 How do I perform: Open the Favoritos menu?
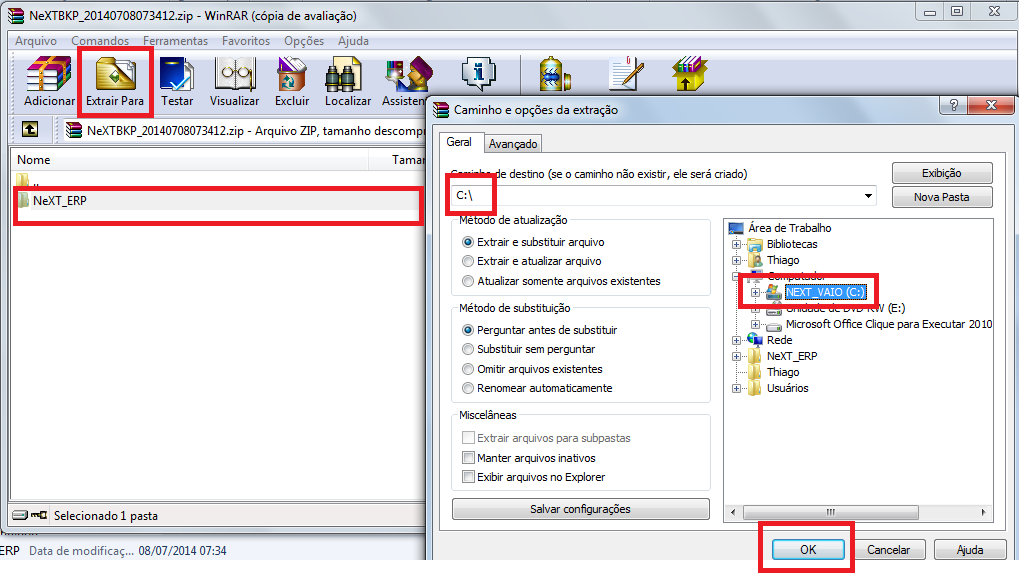pyautogui.click(x=246, y=40)
